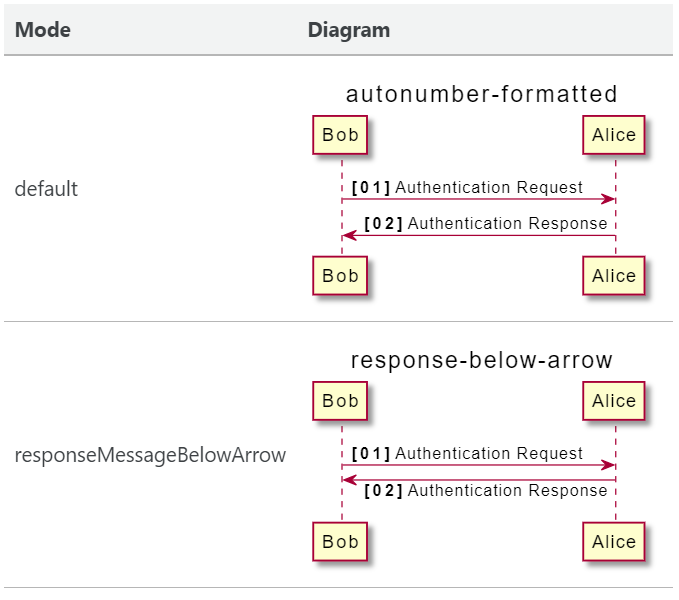Click the "response-below-arrow" diagram title

[x=481, y=361]
